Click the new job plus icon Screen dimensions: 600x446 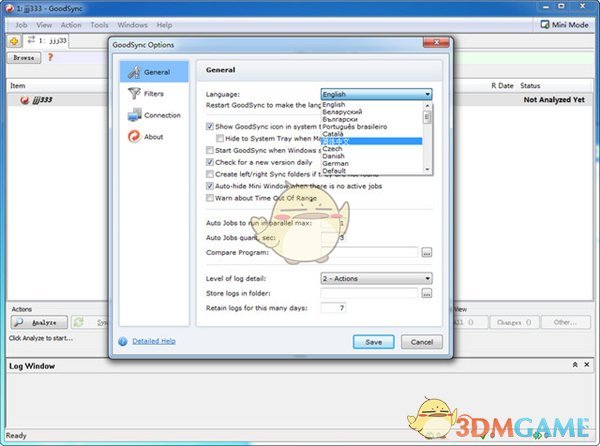(15, 41)
